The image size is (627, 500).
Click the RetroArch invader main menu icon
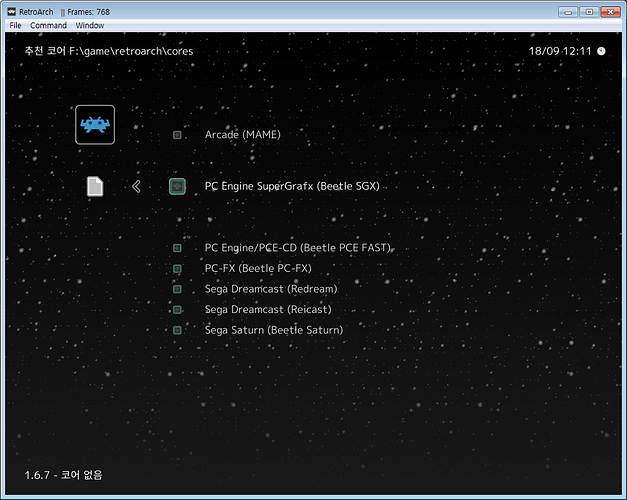(x=95, y=125)
